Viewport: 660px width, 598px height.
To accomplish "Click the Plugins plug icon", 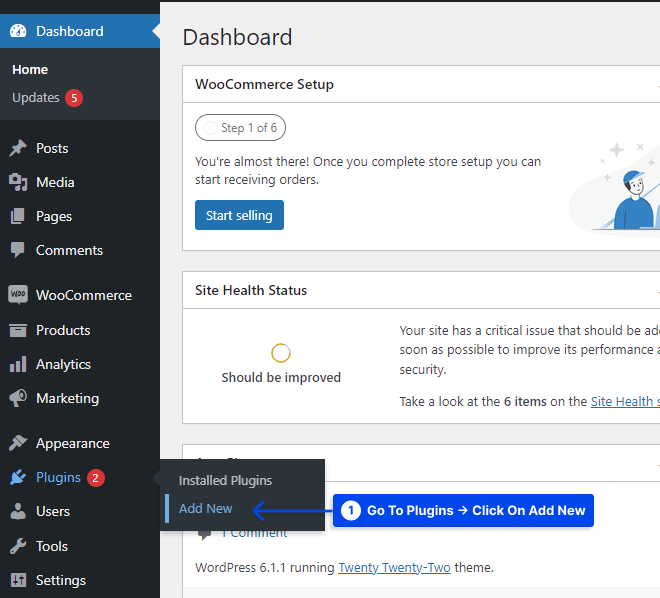I will (18, 477).
